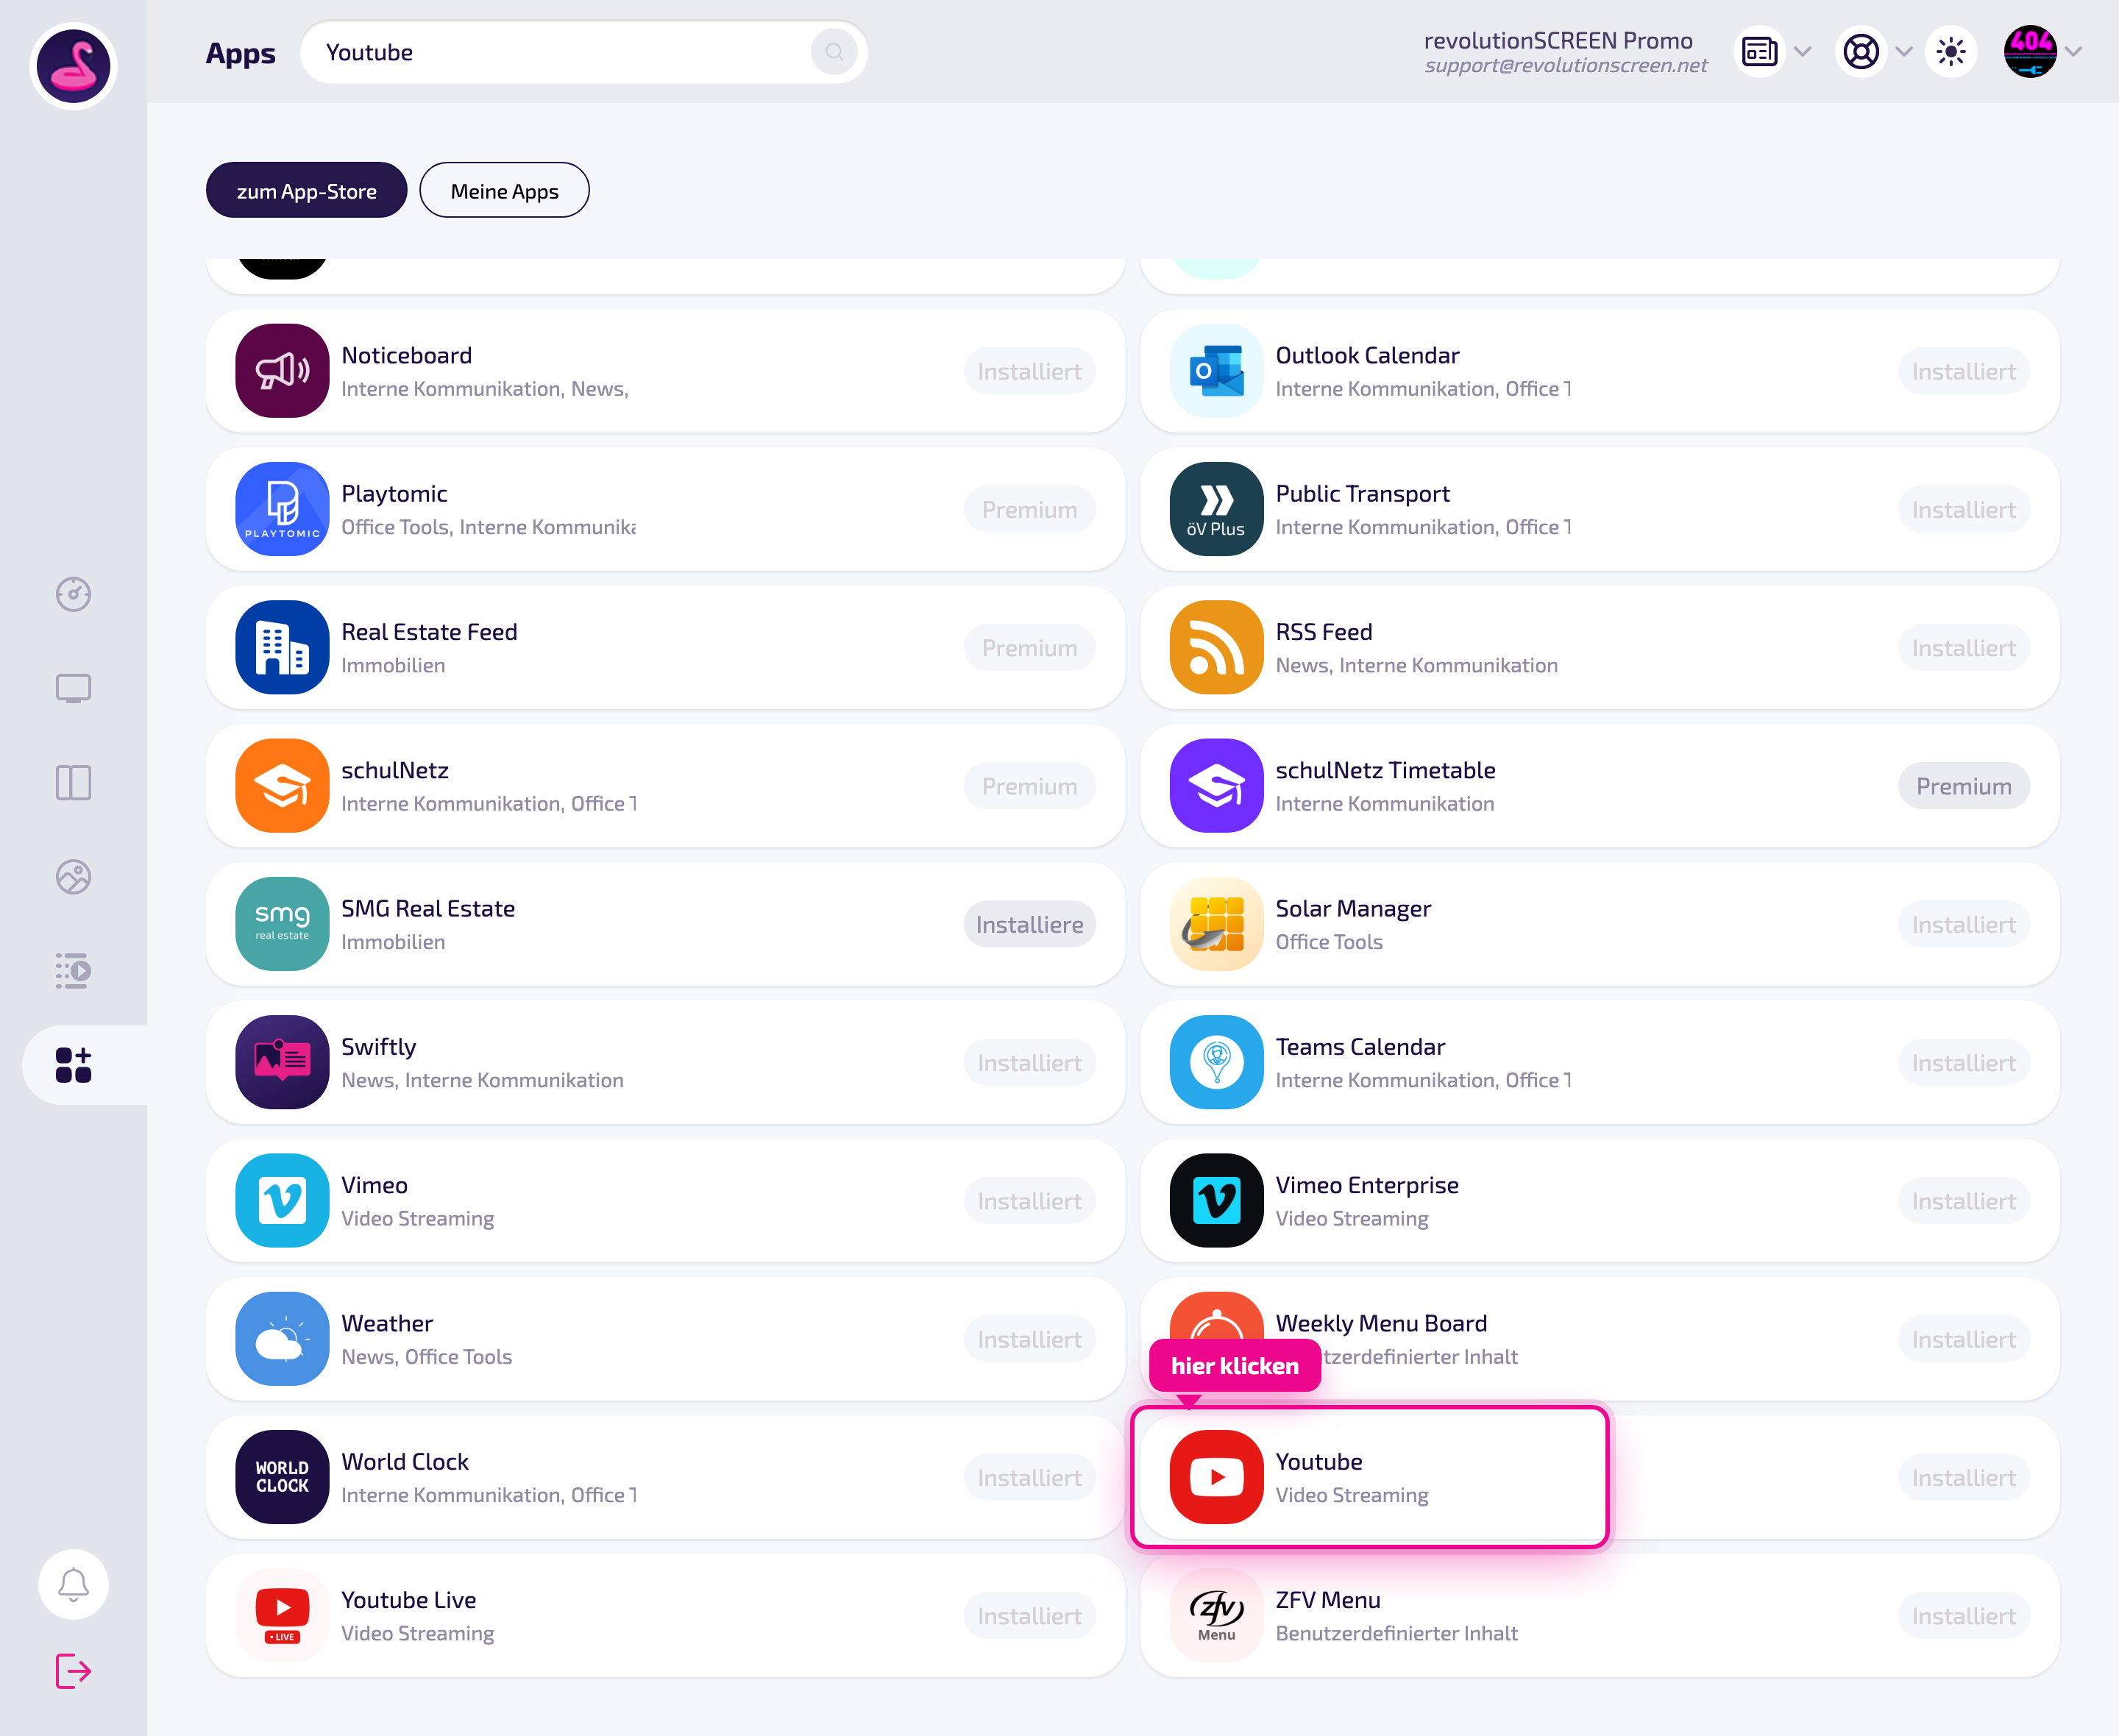
Task: Open the dashboard gauge icon in sidebar
Action: pos(73,594)
